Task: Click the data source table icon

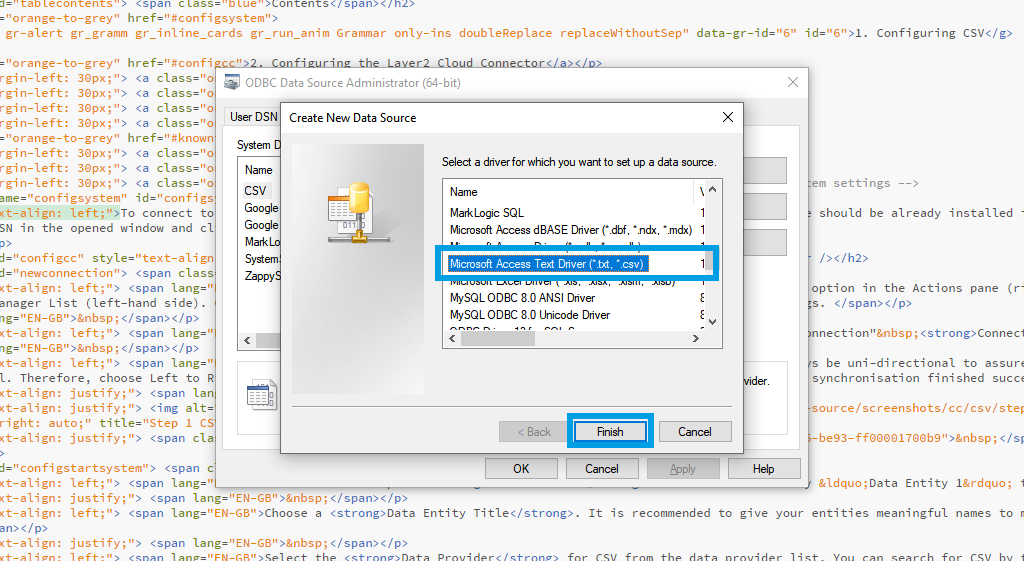Action: point(258,395)
